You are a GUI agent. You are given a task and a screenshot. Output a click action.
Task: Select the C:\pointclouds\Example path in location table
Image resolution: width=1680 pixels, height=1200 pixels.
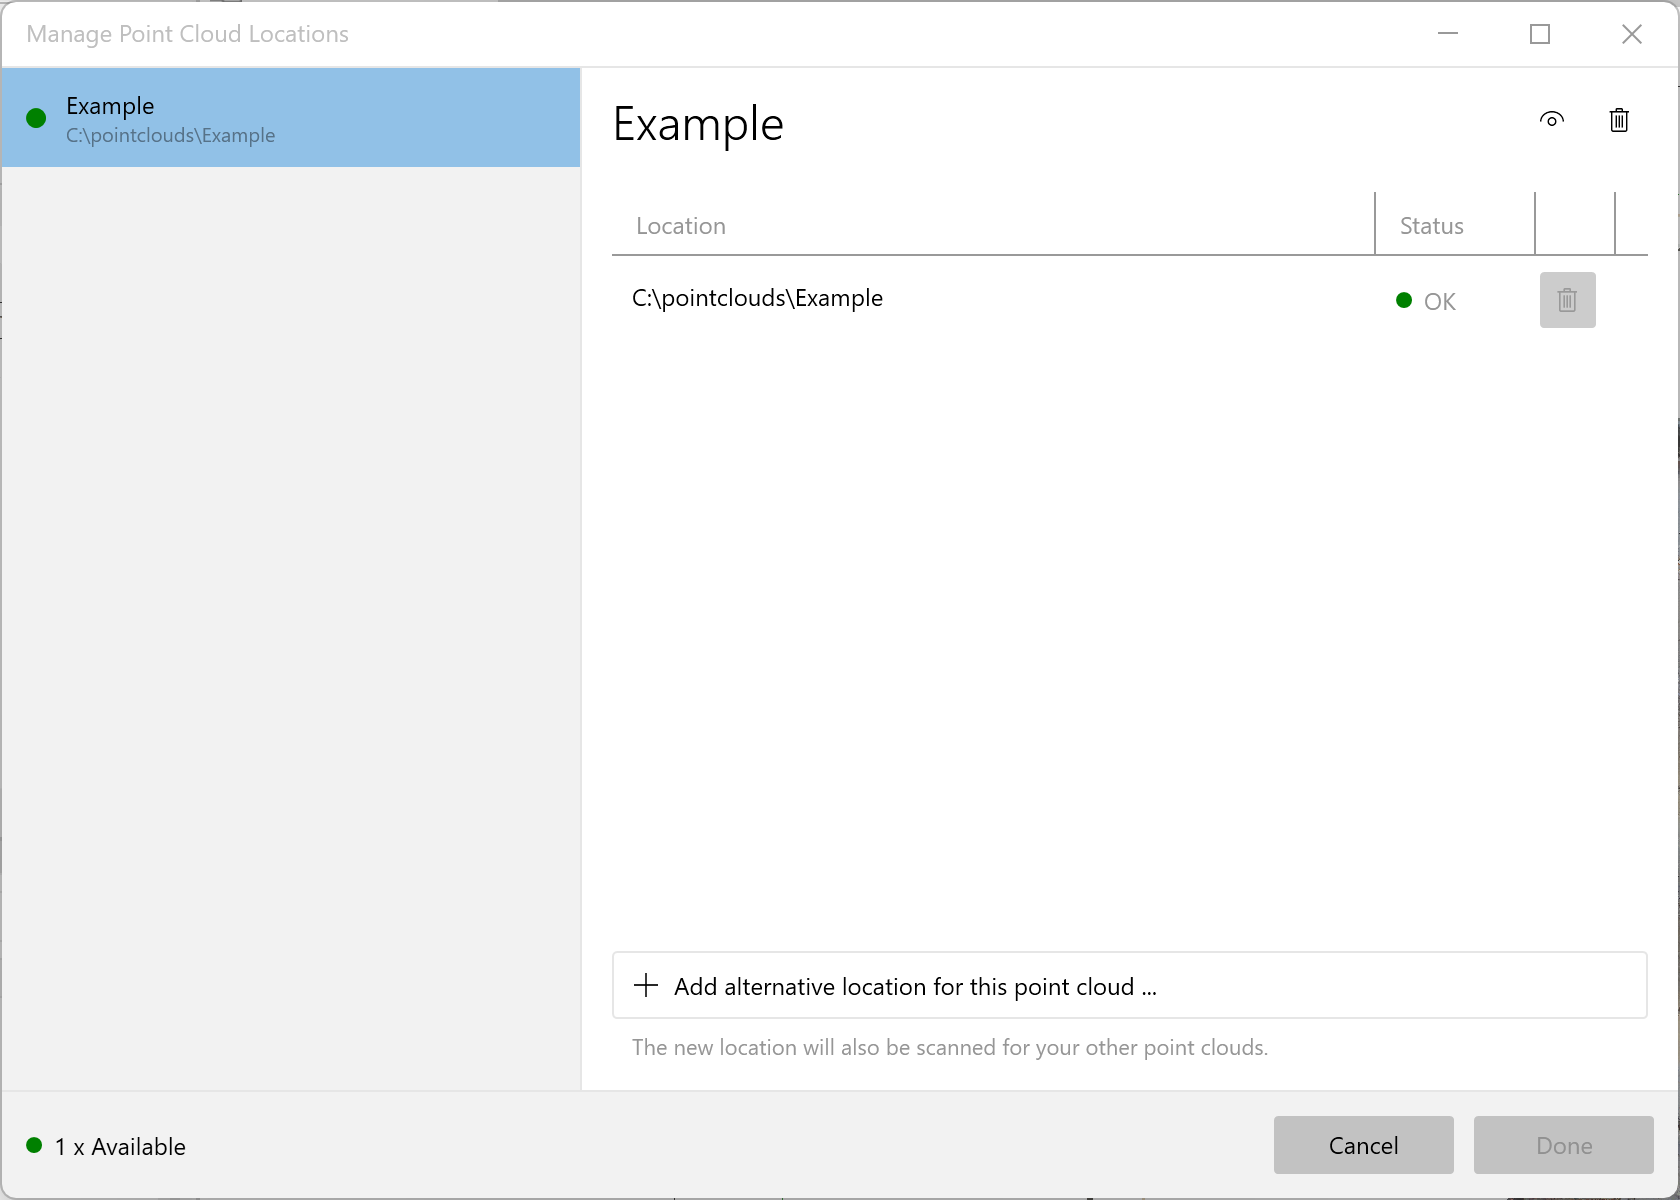(757, 298)
